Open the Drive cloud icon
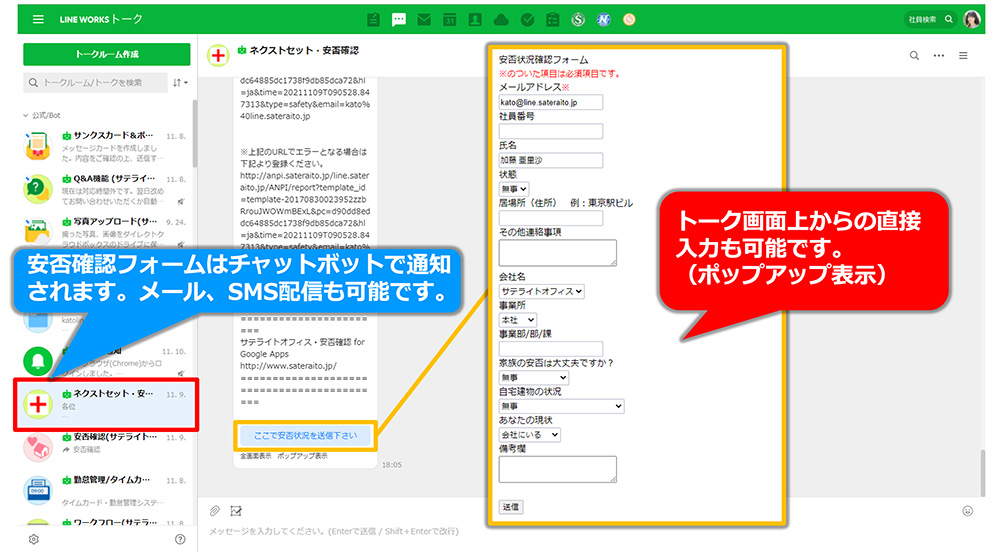 (x=501, y=20)
